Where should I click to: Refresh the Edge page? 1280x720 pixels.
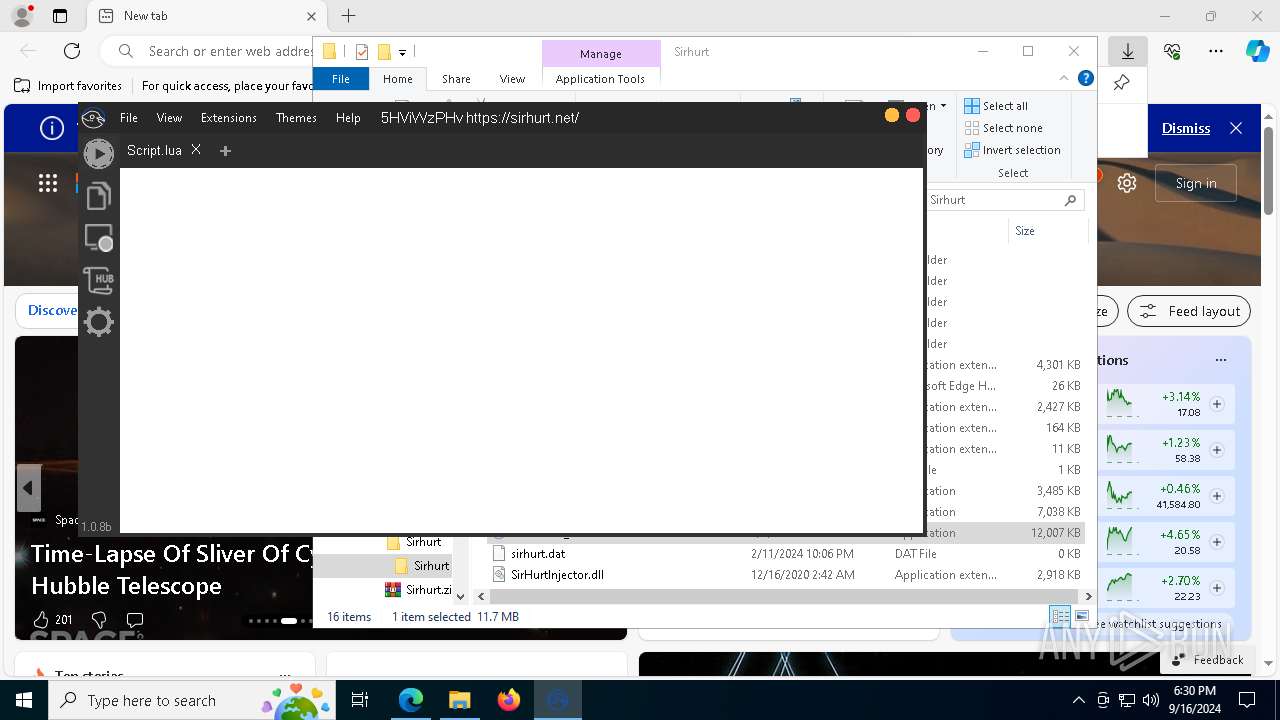[72, 51]
